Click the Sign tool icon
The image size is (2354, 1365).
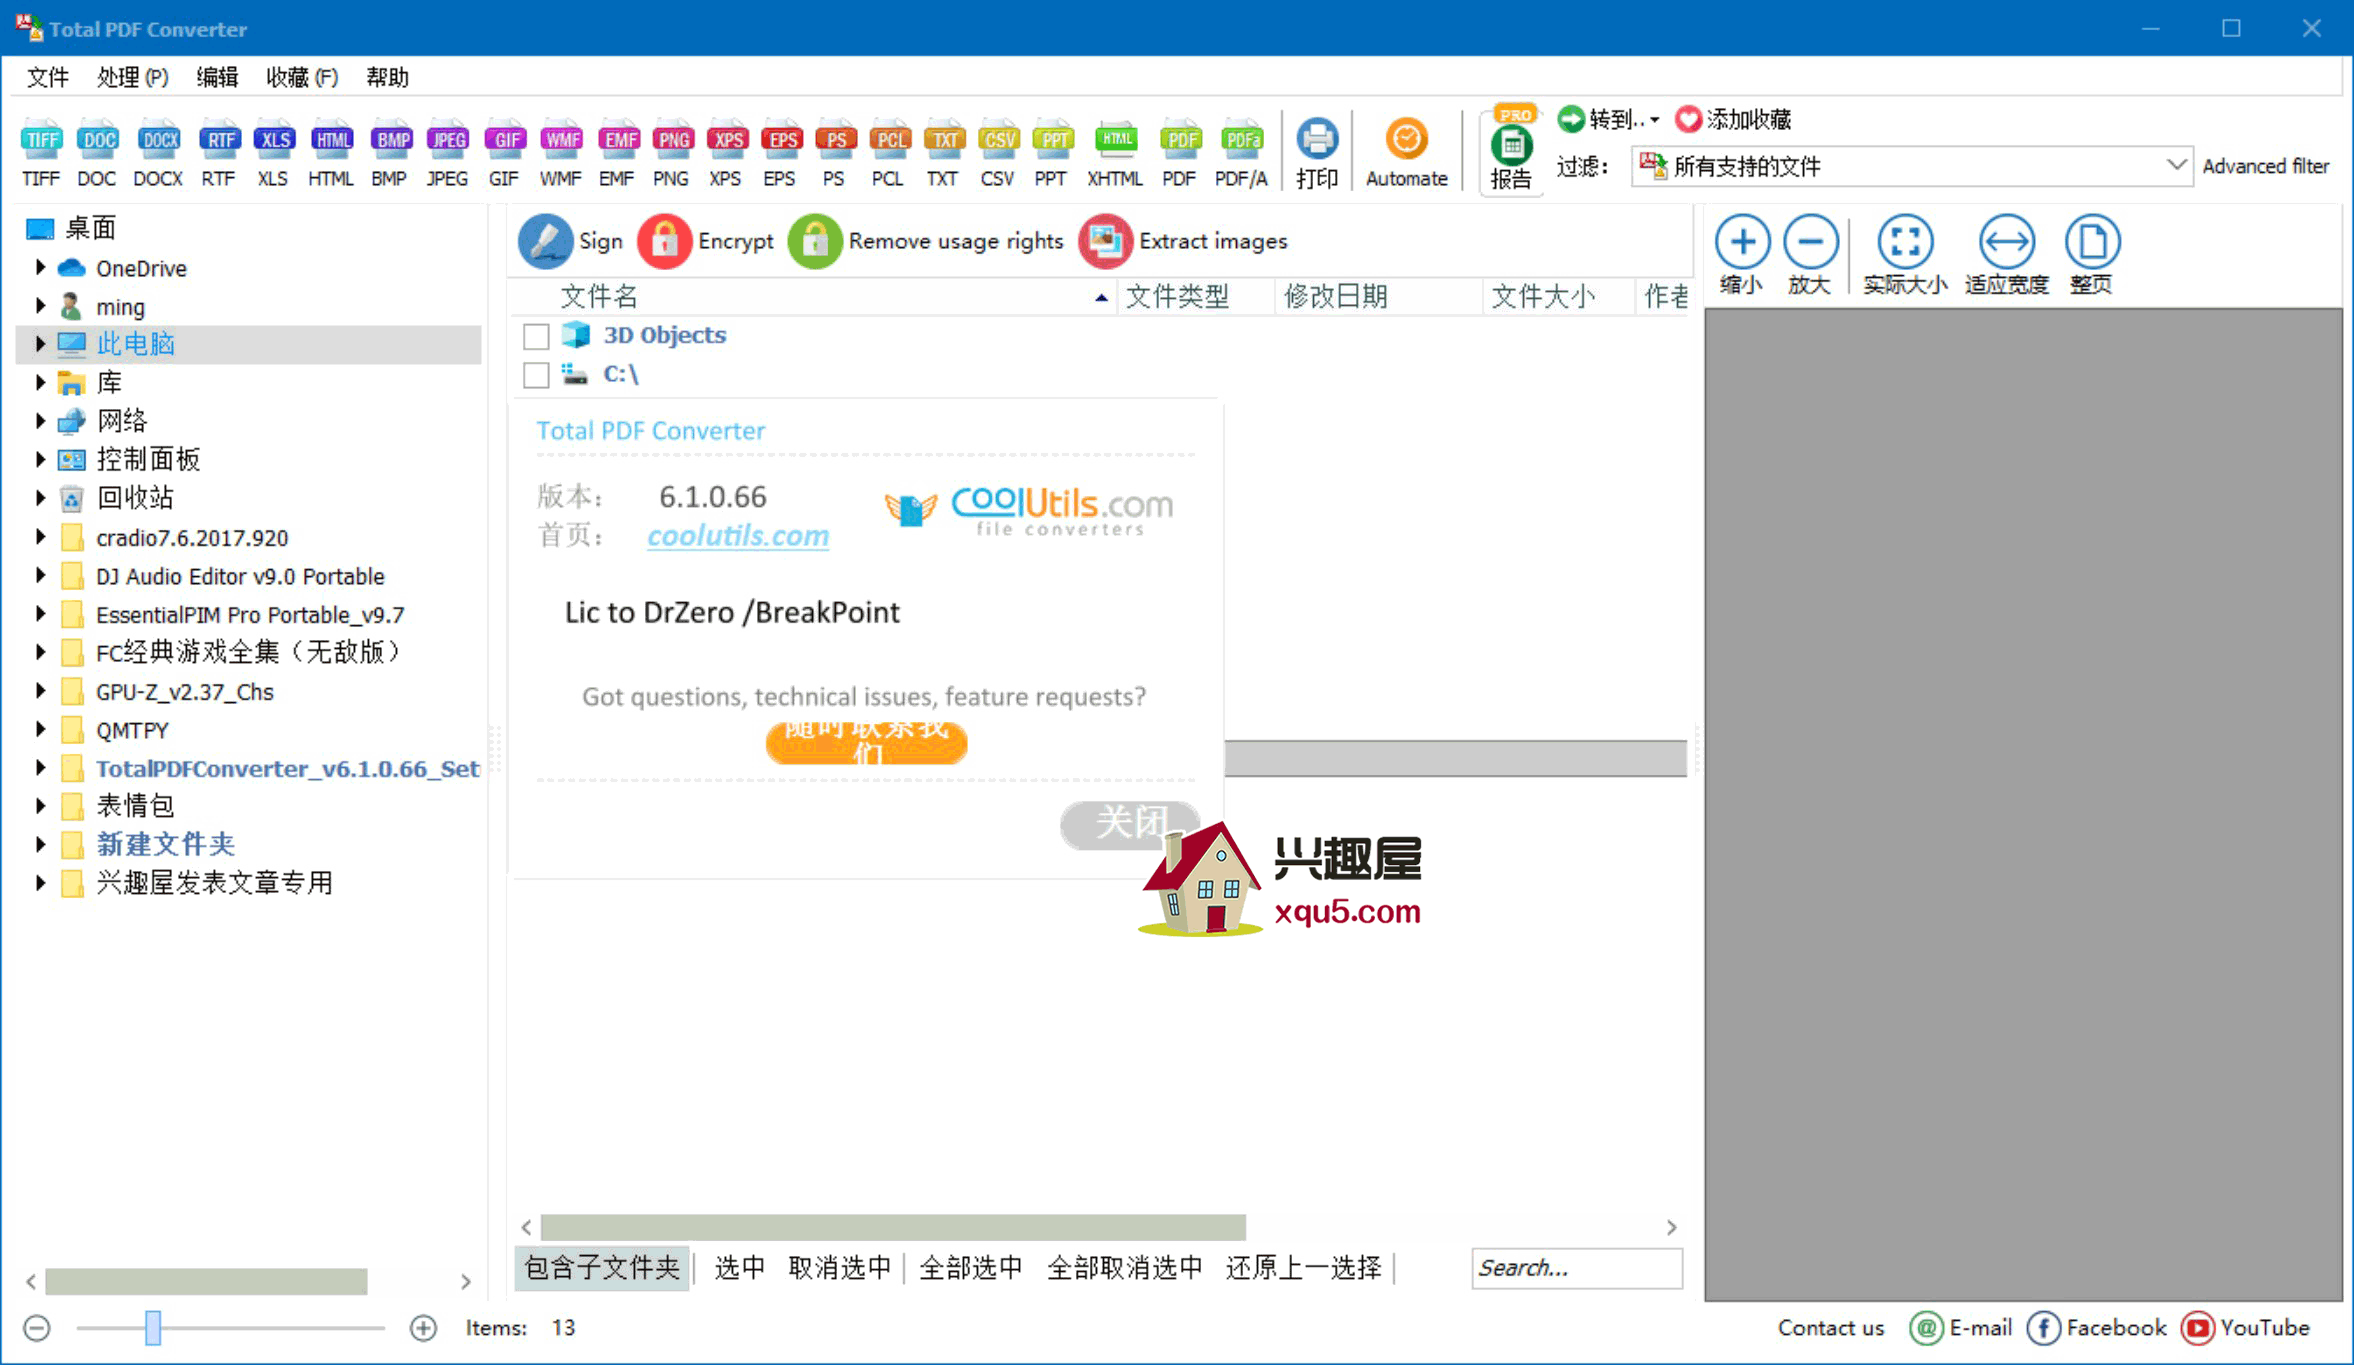tap(544, 240)
